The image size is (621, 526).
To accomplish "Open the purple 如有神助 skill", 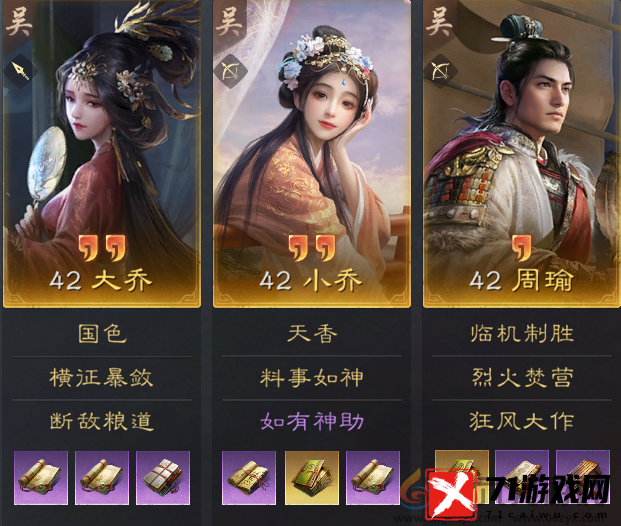I will 312,421.
